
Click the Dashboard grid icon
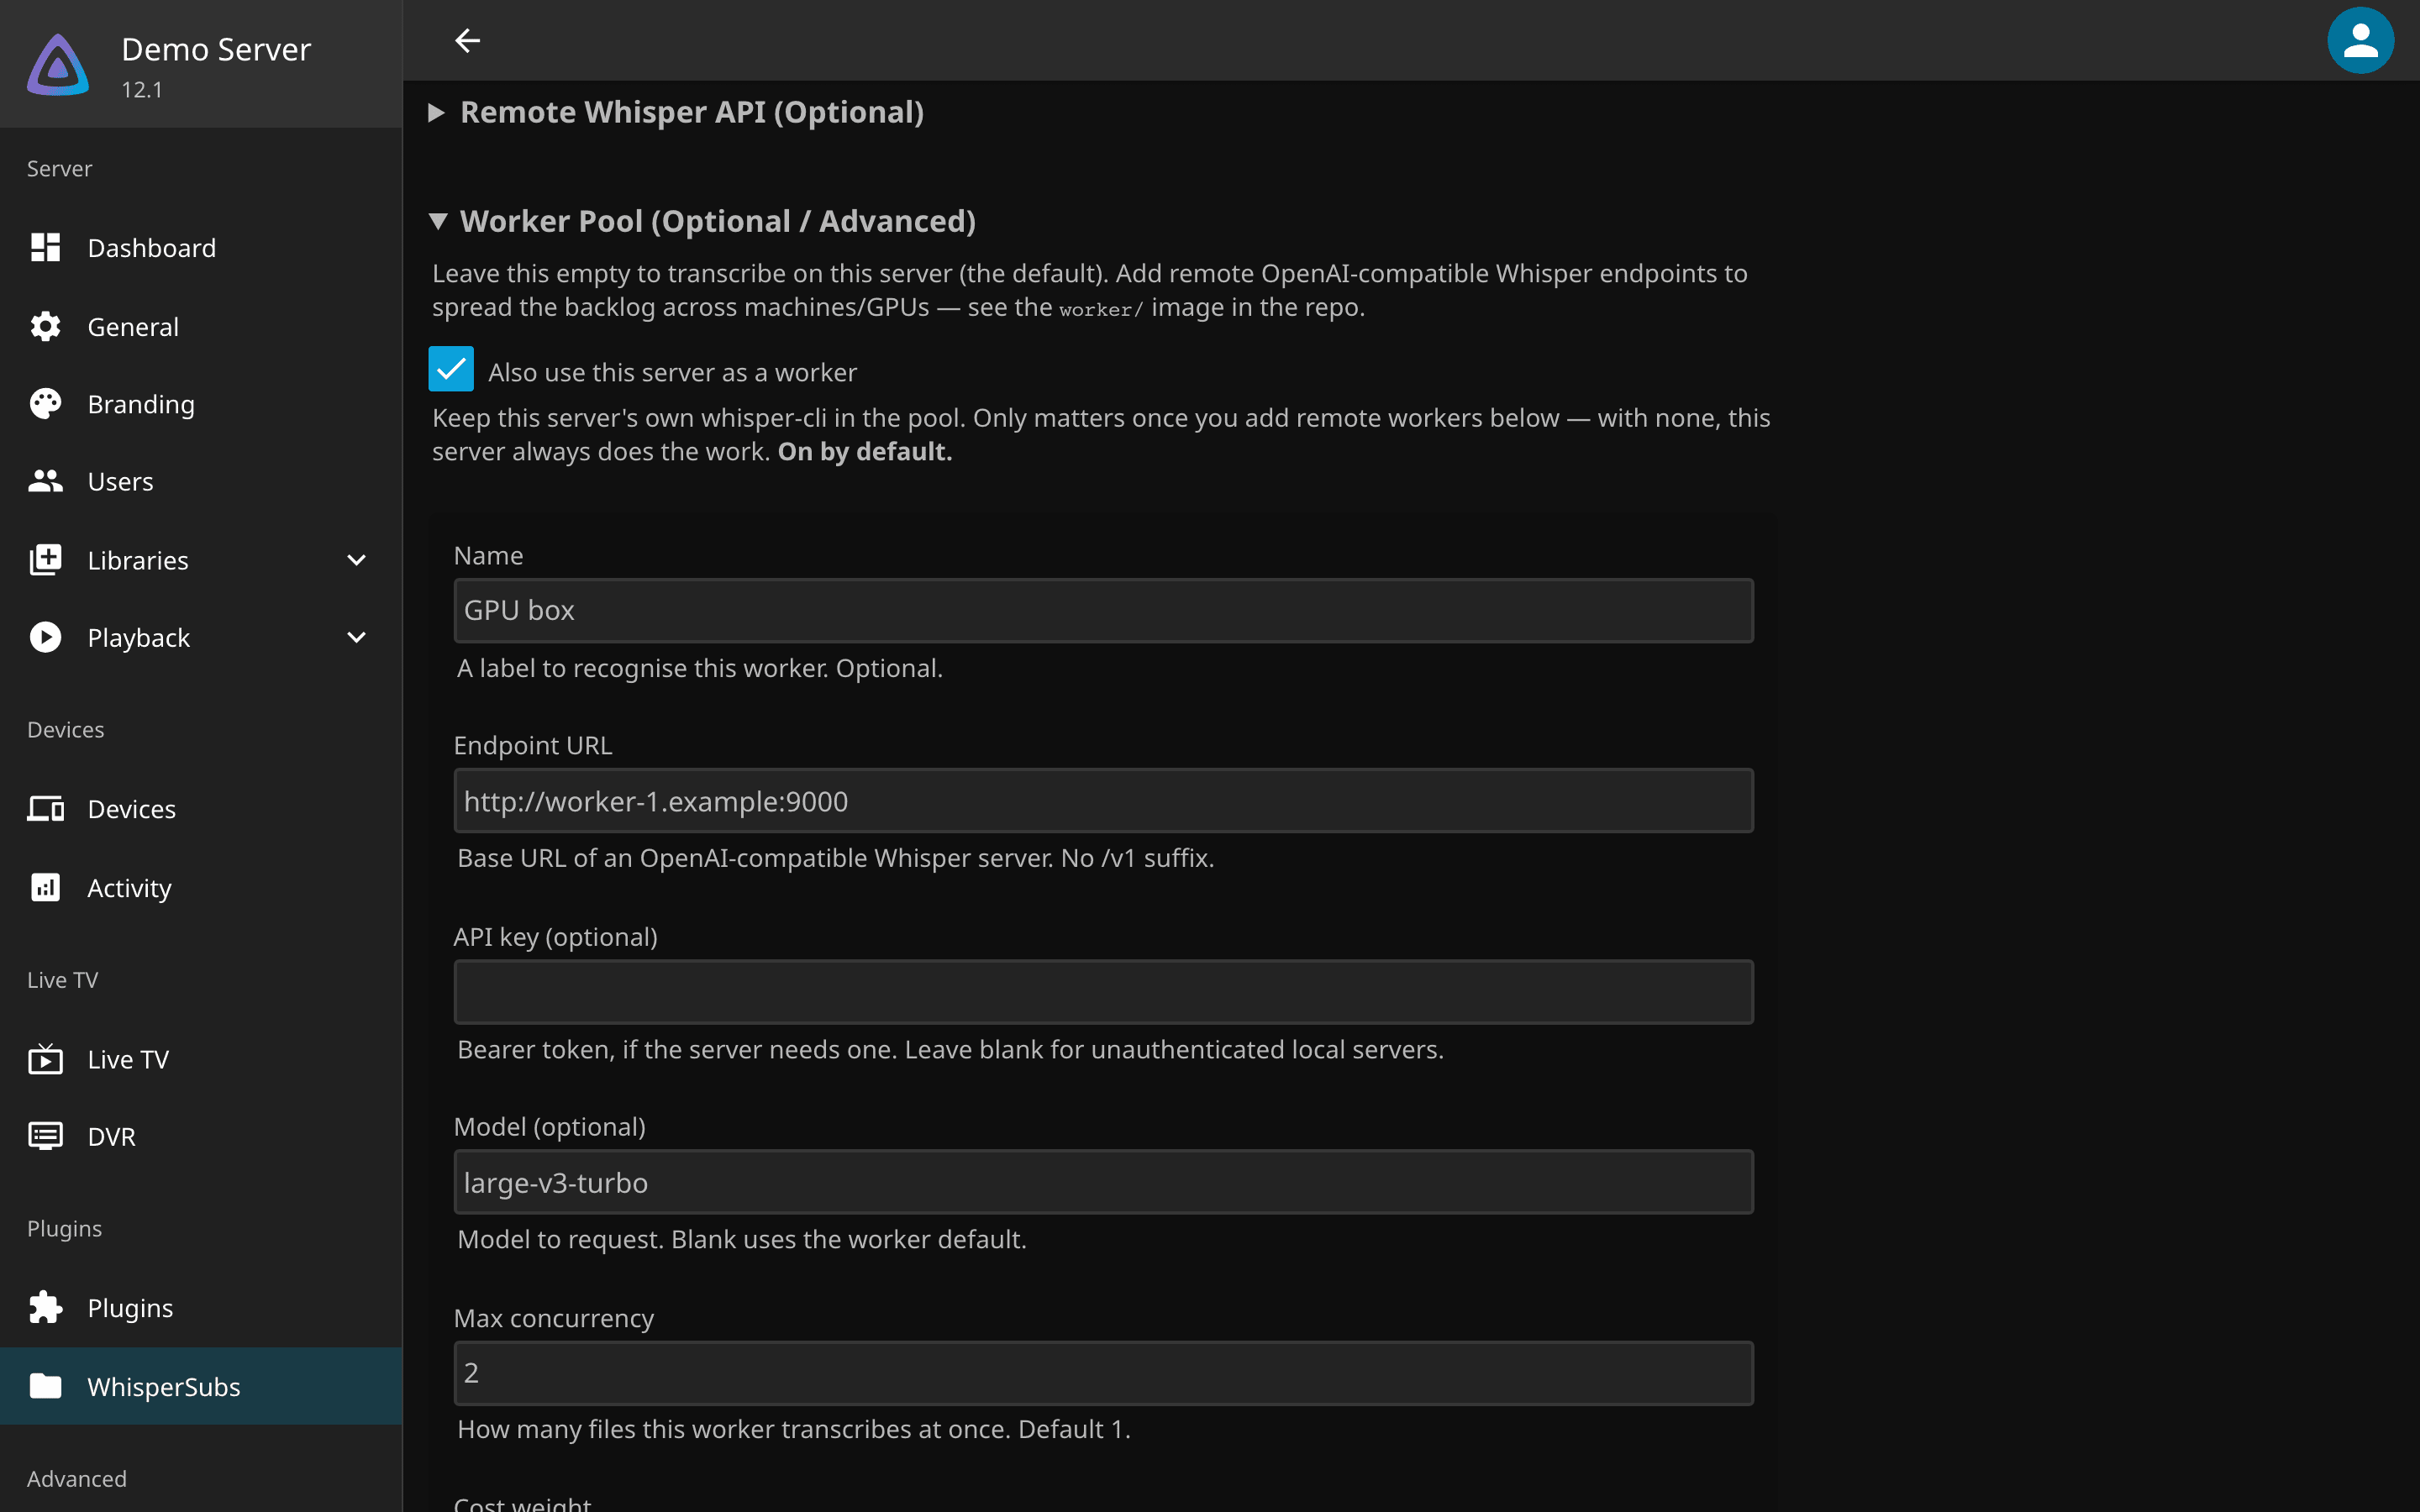click(45, 247)
